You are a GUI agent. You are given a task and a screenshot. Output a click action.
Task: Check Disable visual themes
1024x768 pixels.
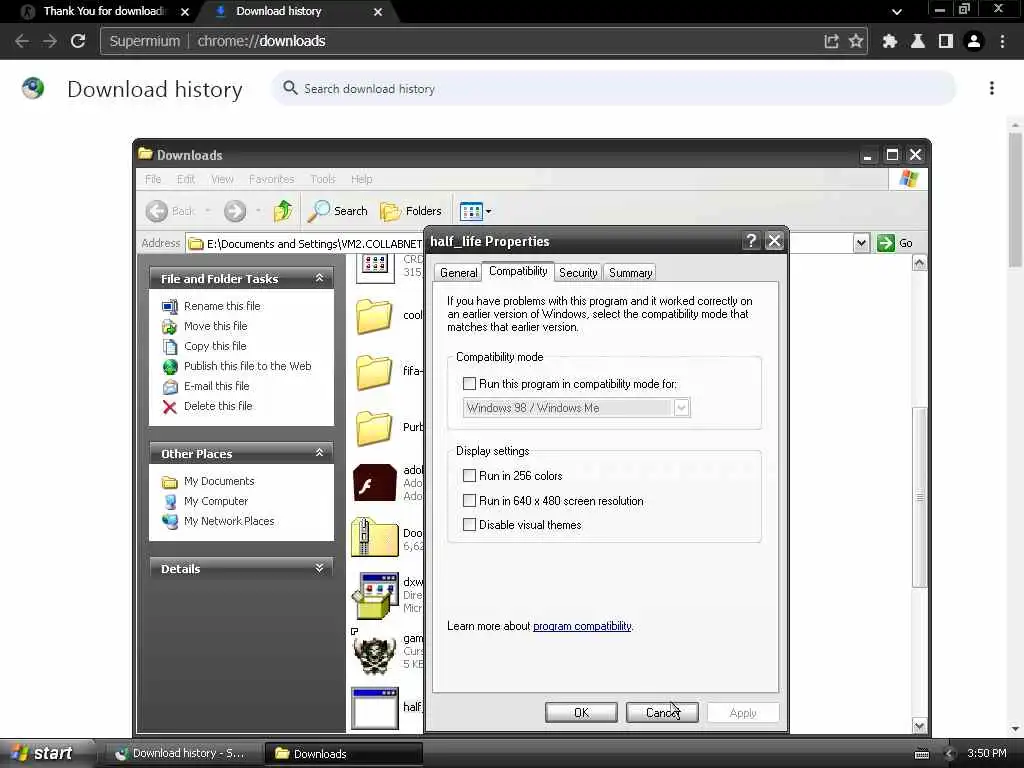pos(469,524)
